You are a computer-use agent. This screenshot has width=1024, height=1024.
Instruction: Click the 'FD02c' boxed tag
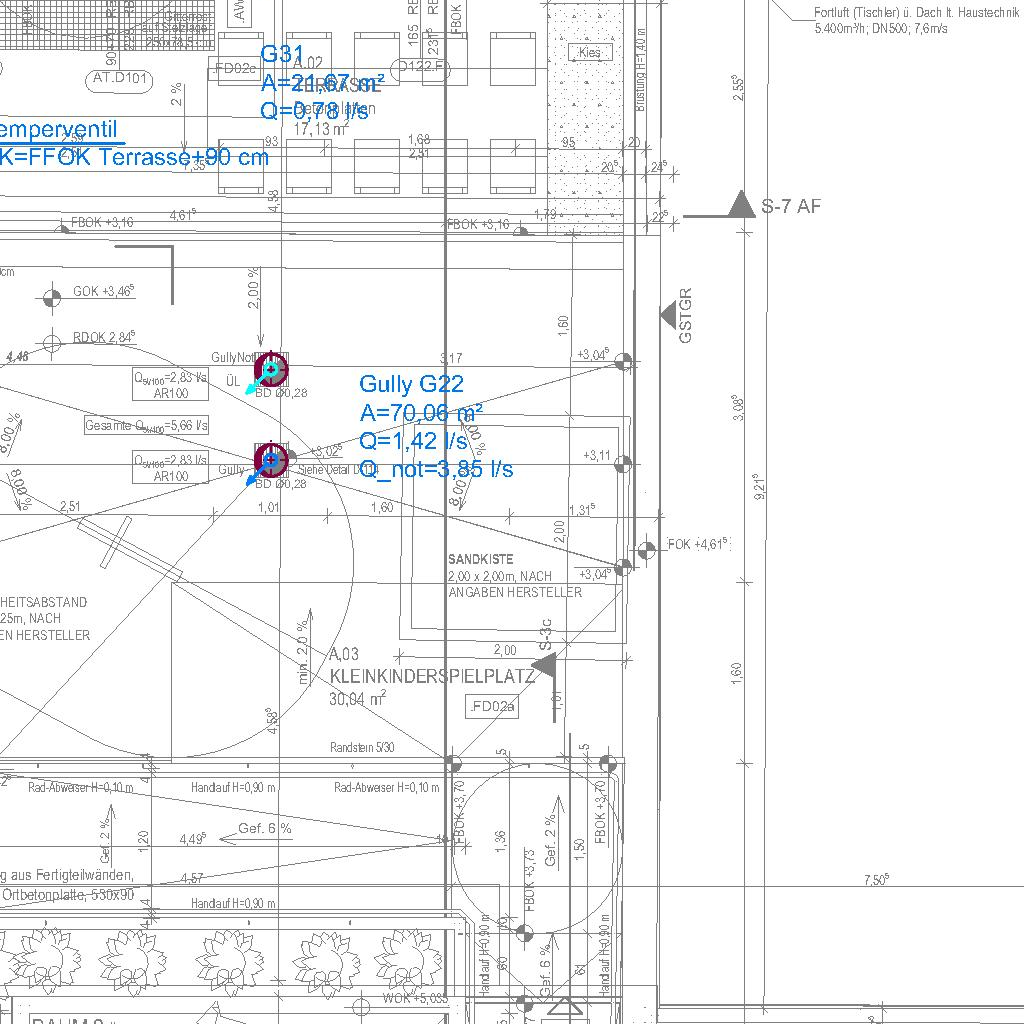coord(234,69)
